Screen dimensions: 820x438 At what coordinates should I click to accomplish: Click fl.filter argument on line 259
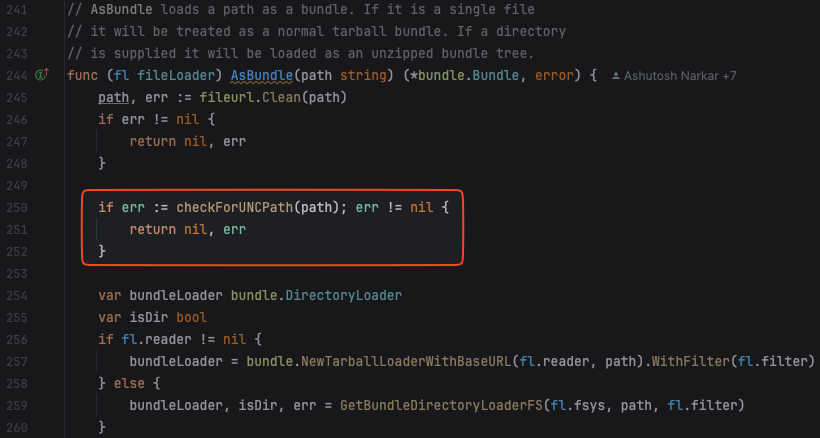coord(702,405)
